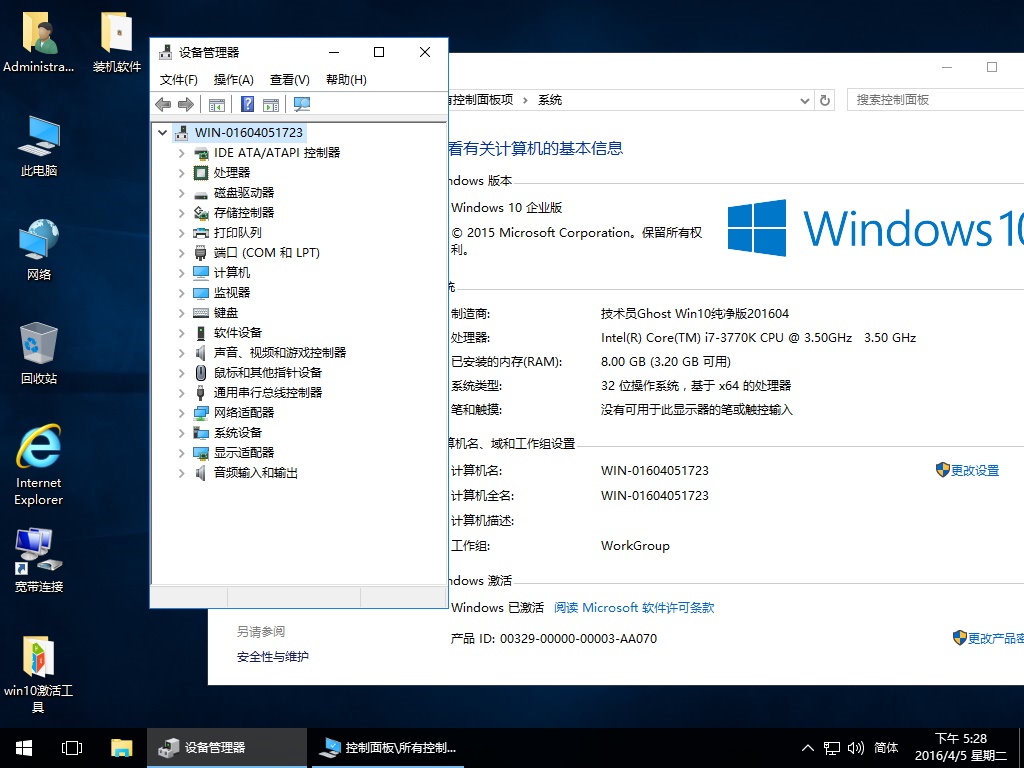Click the network icon in system tray

(x=831, y=748)
